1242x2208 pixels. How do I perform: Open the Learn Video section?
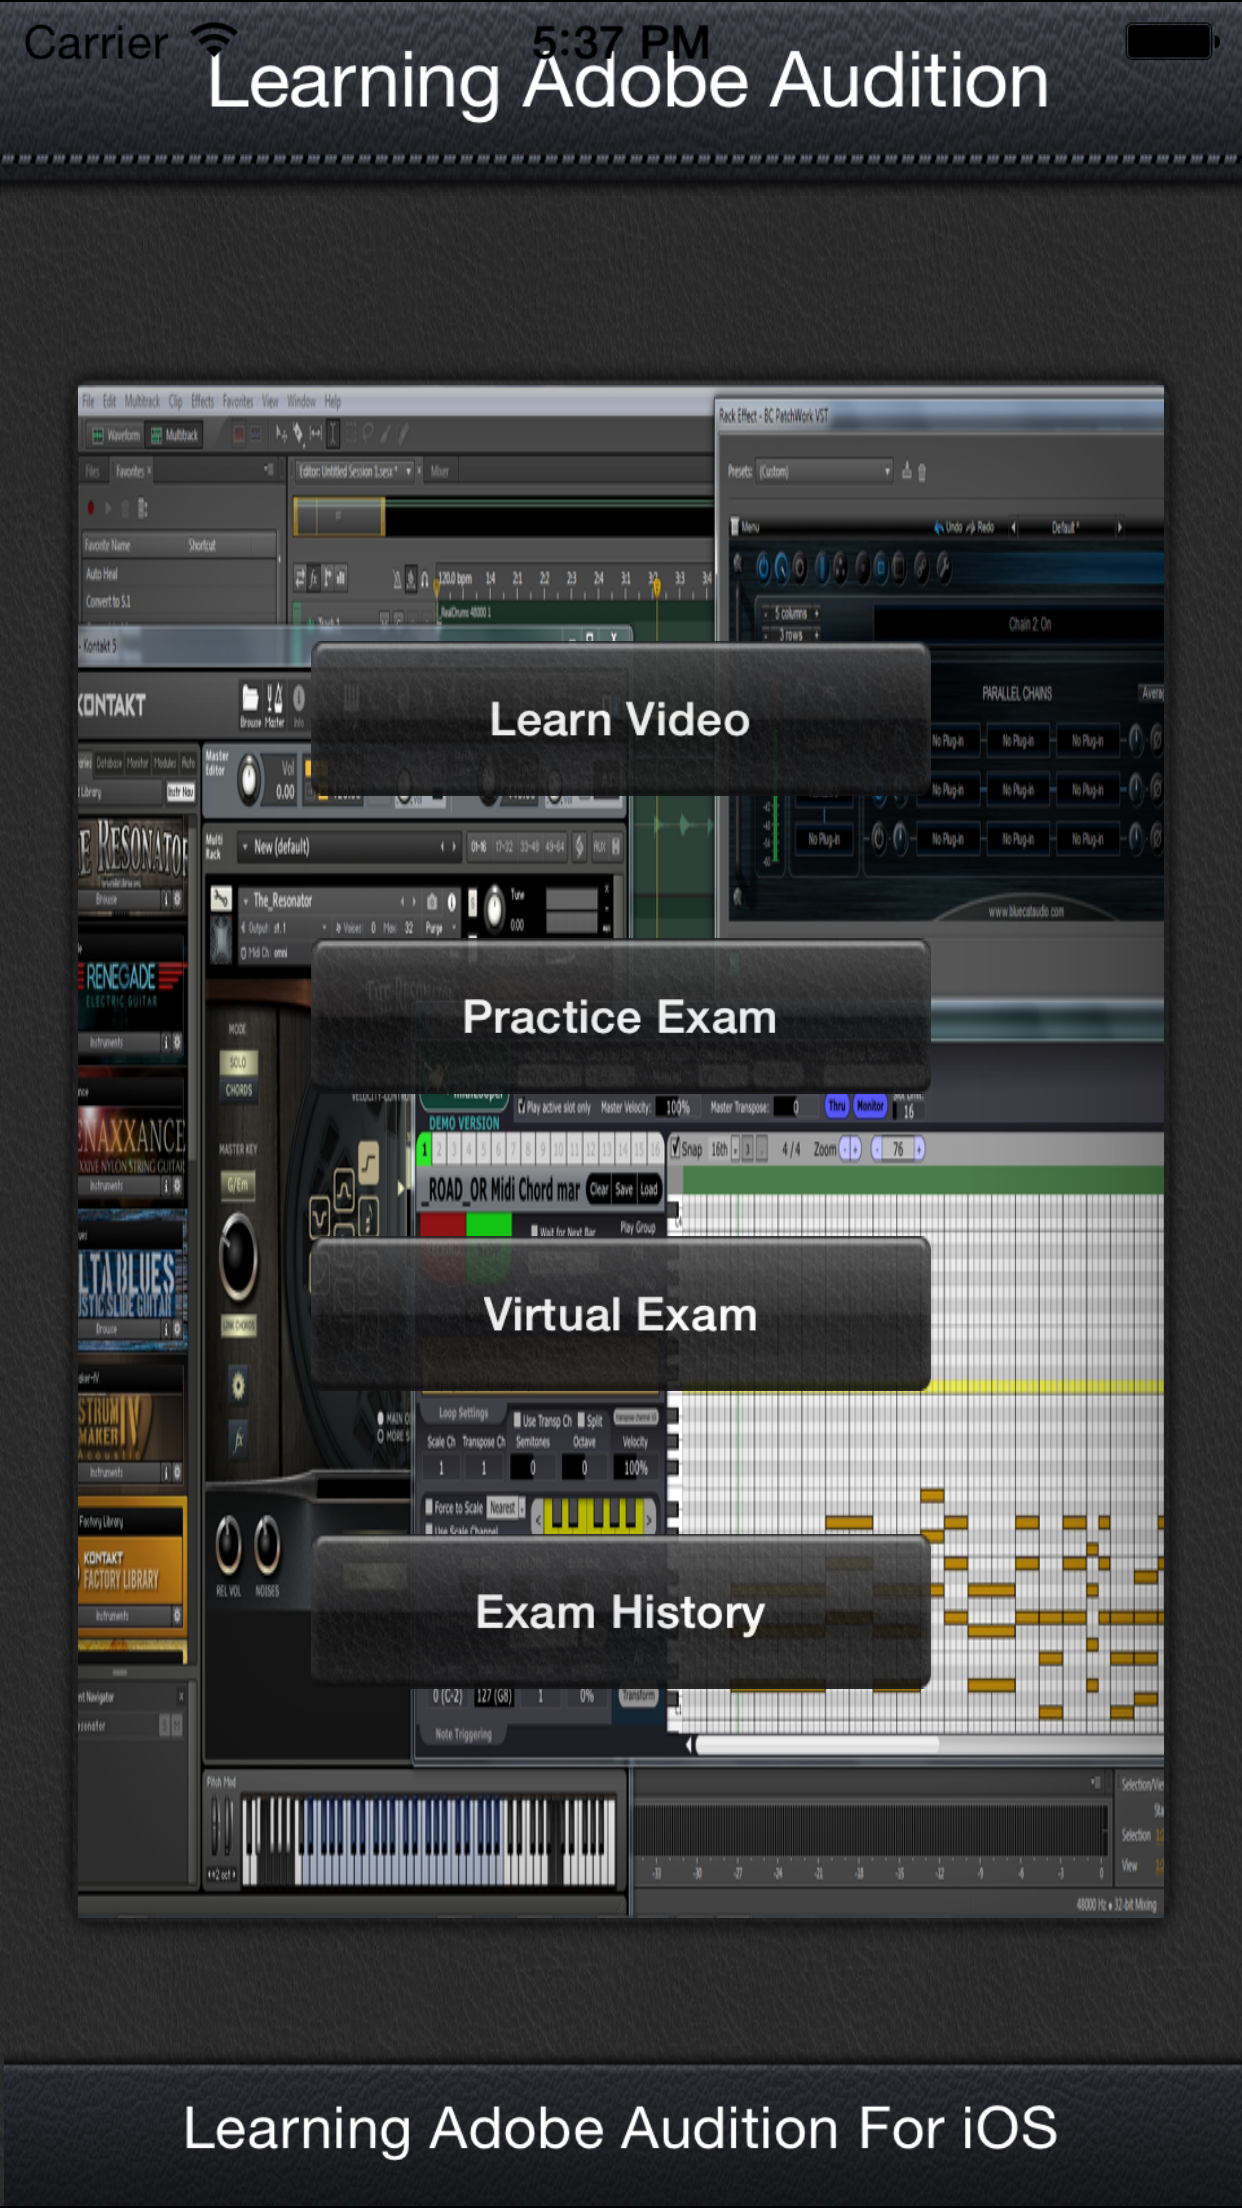[x=620, y=720]
